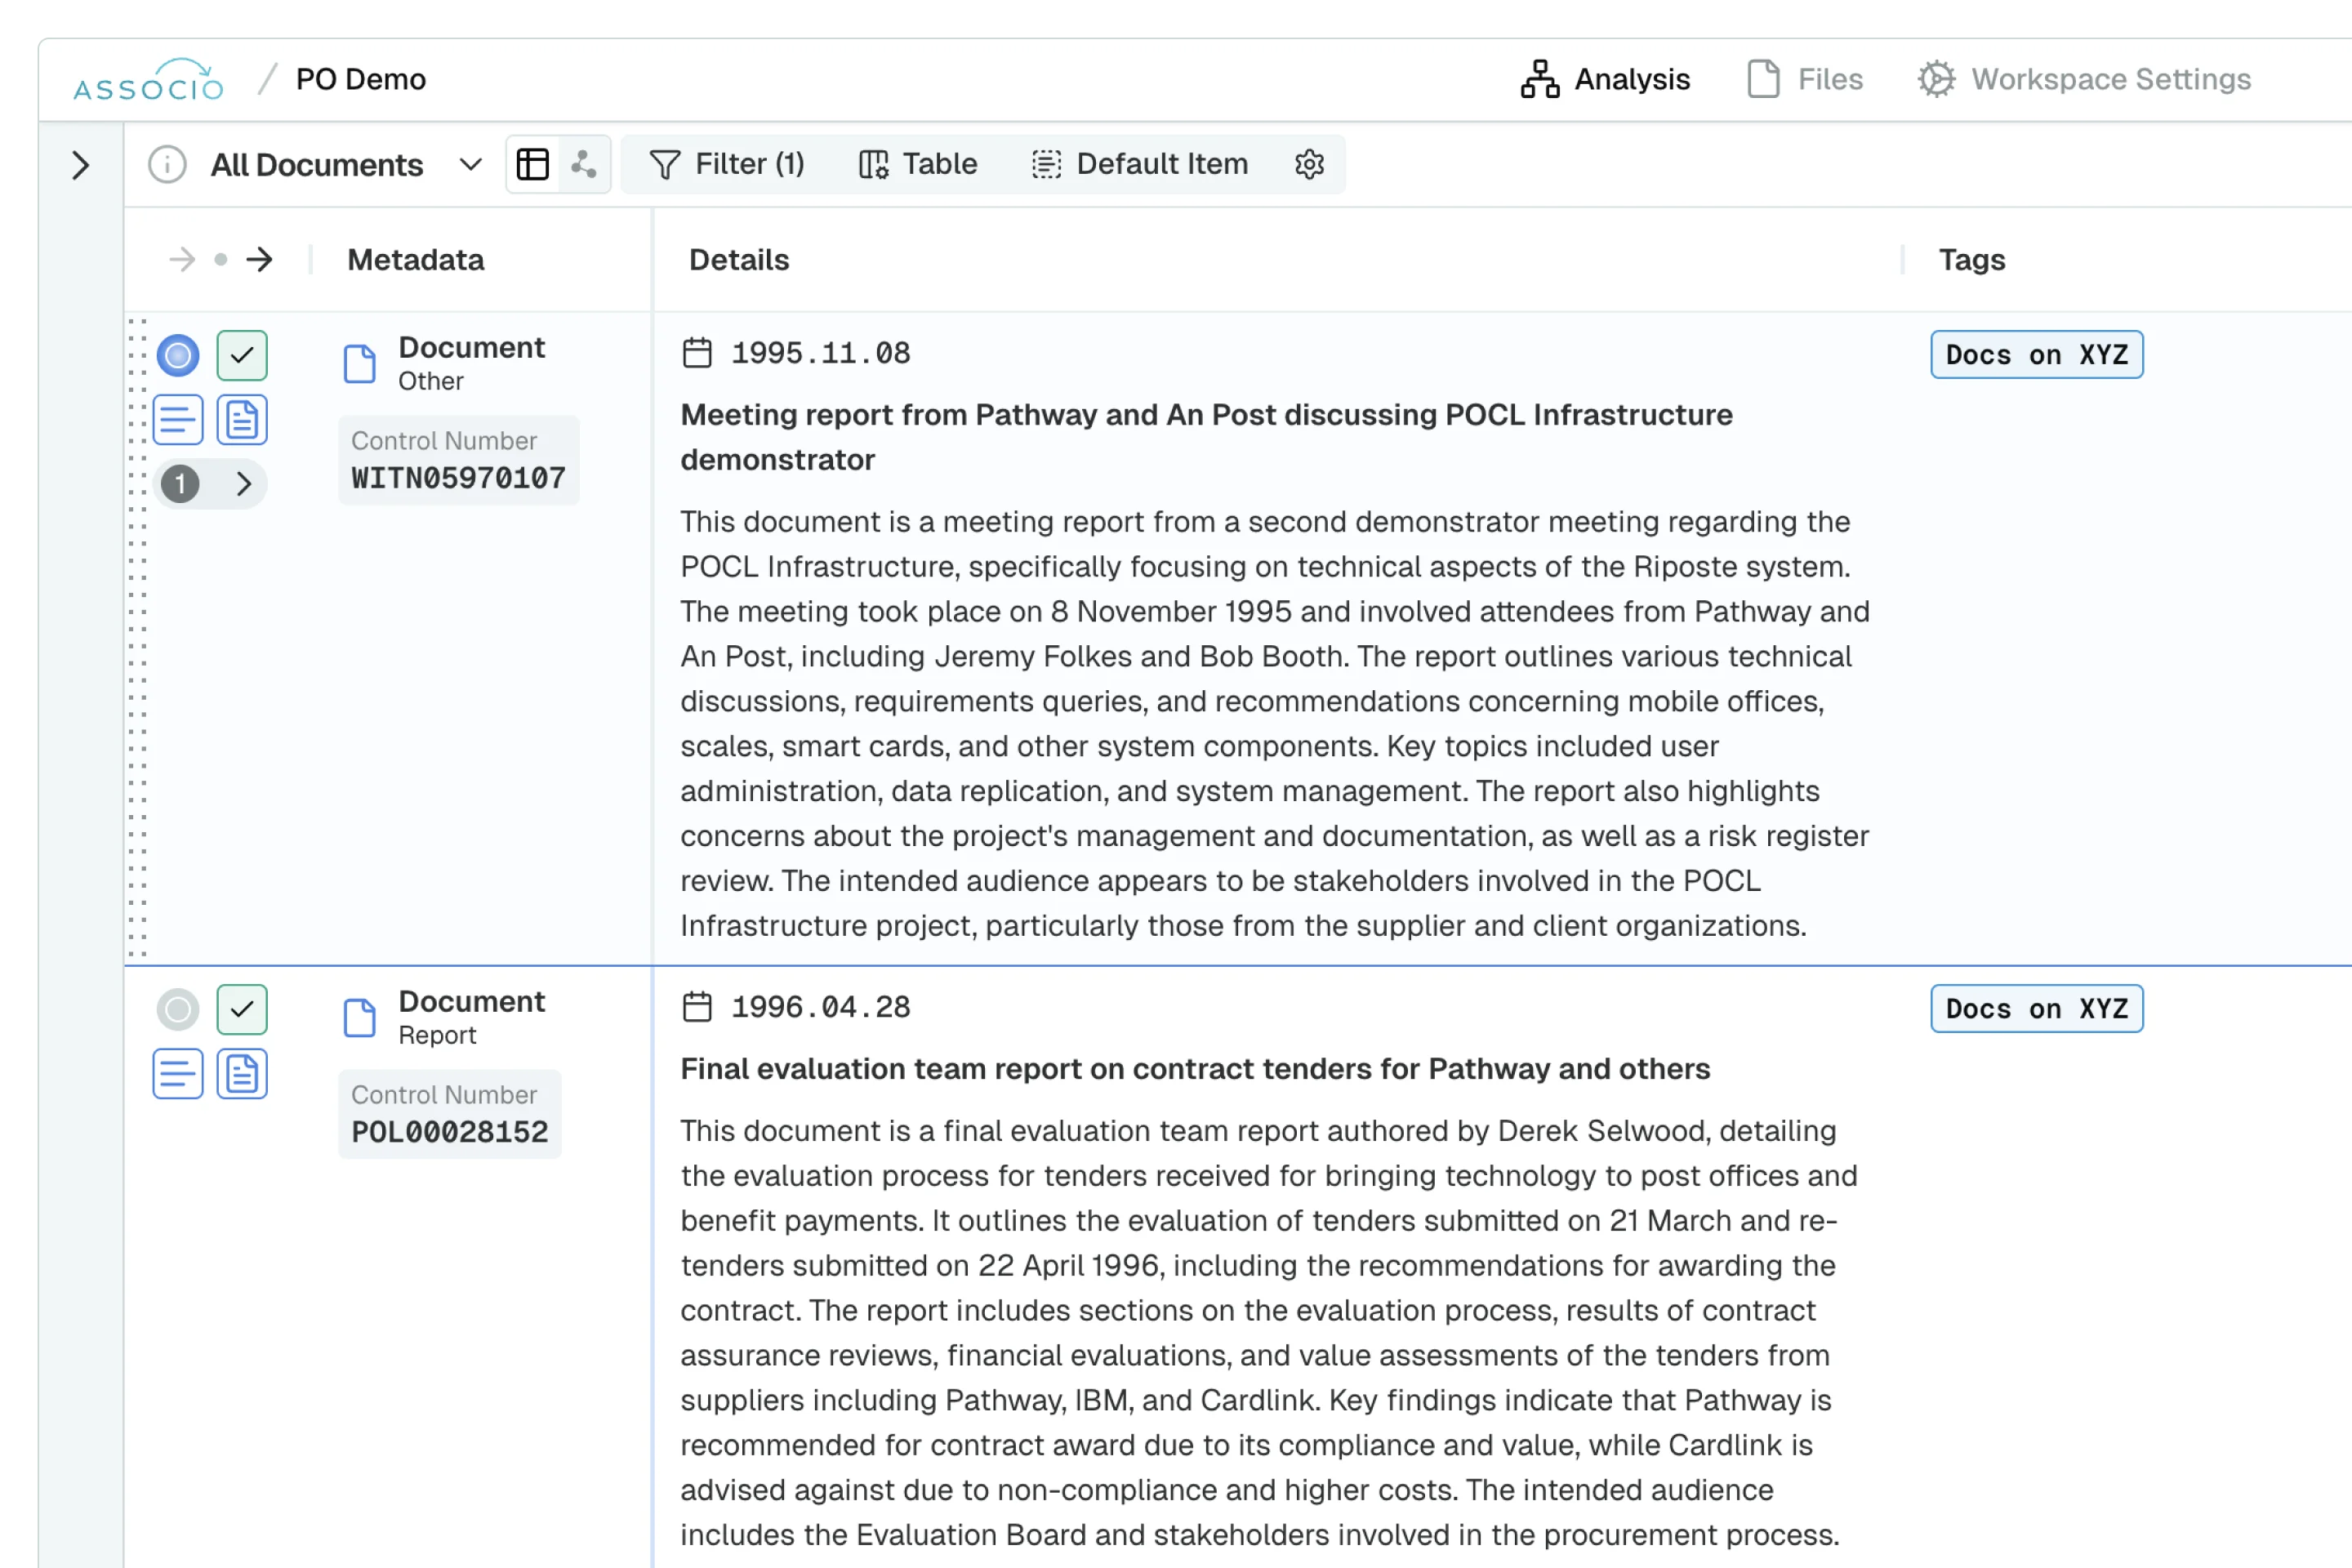Switch to the graph network view icon
Viewport: 2352px width, 1568px height.
pos(584,164)
